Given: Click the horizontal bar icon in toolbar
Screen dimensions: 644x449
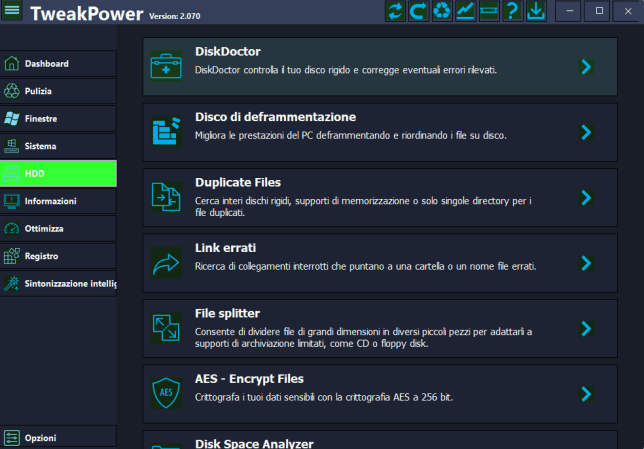Looking at the screenshot, I should tap(489, 12).
